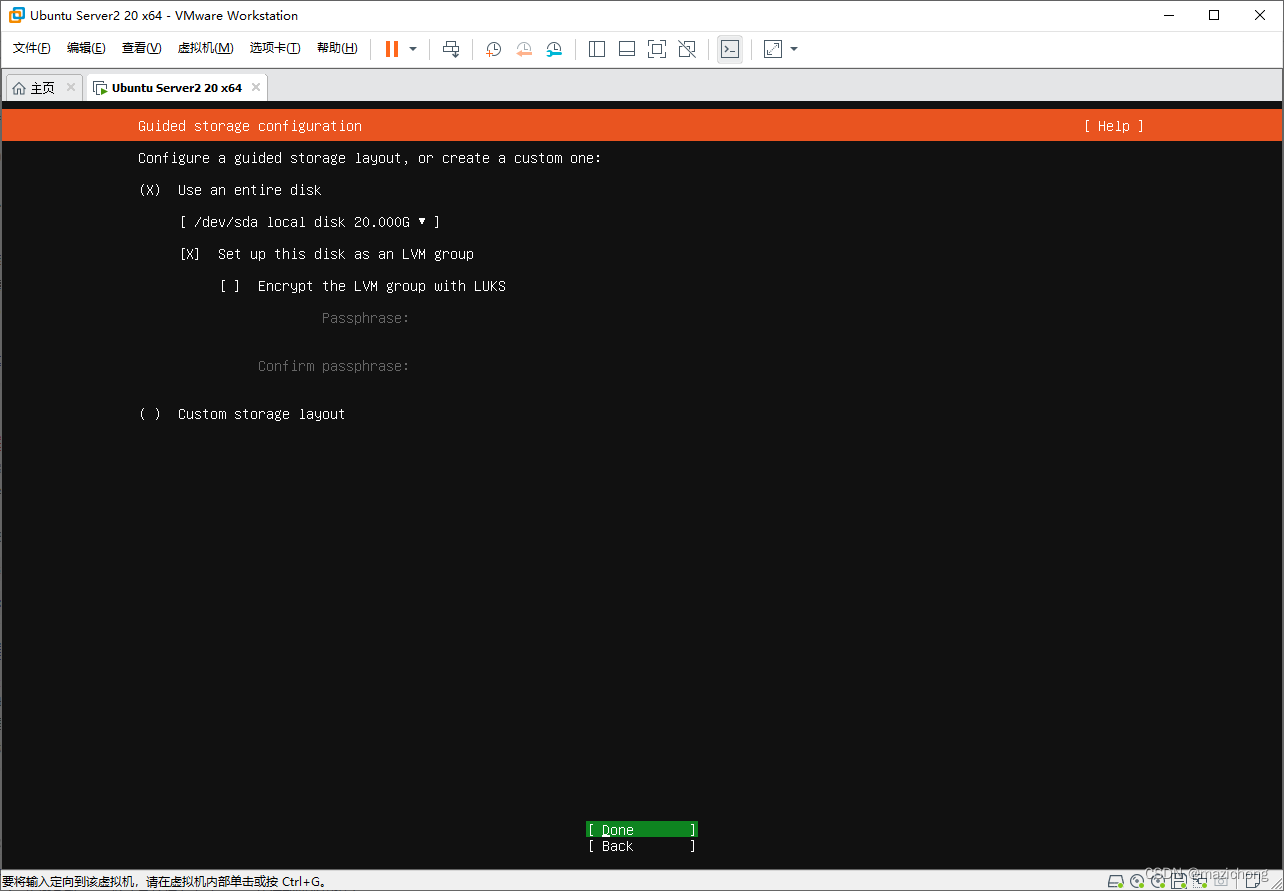Open the /dev/sda local disk dropdown

(310, 222)
